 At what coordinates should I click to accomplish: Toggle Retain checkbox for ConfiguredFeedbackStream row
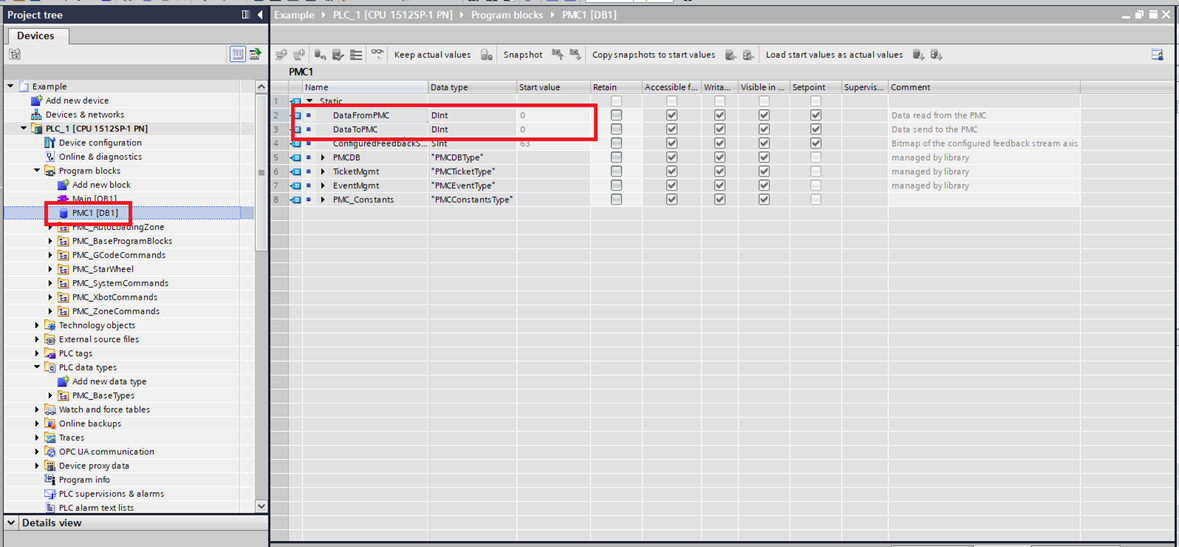pos(616,144)
